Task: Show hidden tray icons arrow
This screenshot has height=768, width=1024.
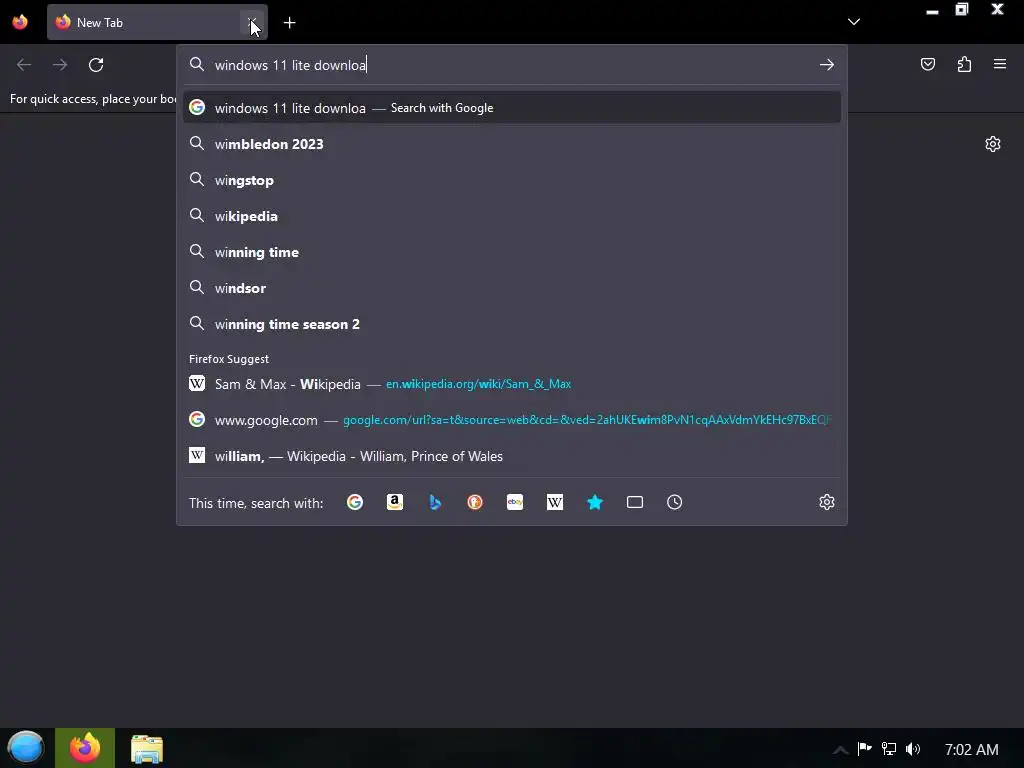Action: click(840, 750)
